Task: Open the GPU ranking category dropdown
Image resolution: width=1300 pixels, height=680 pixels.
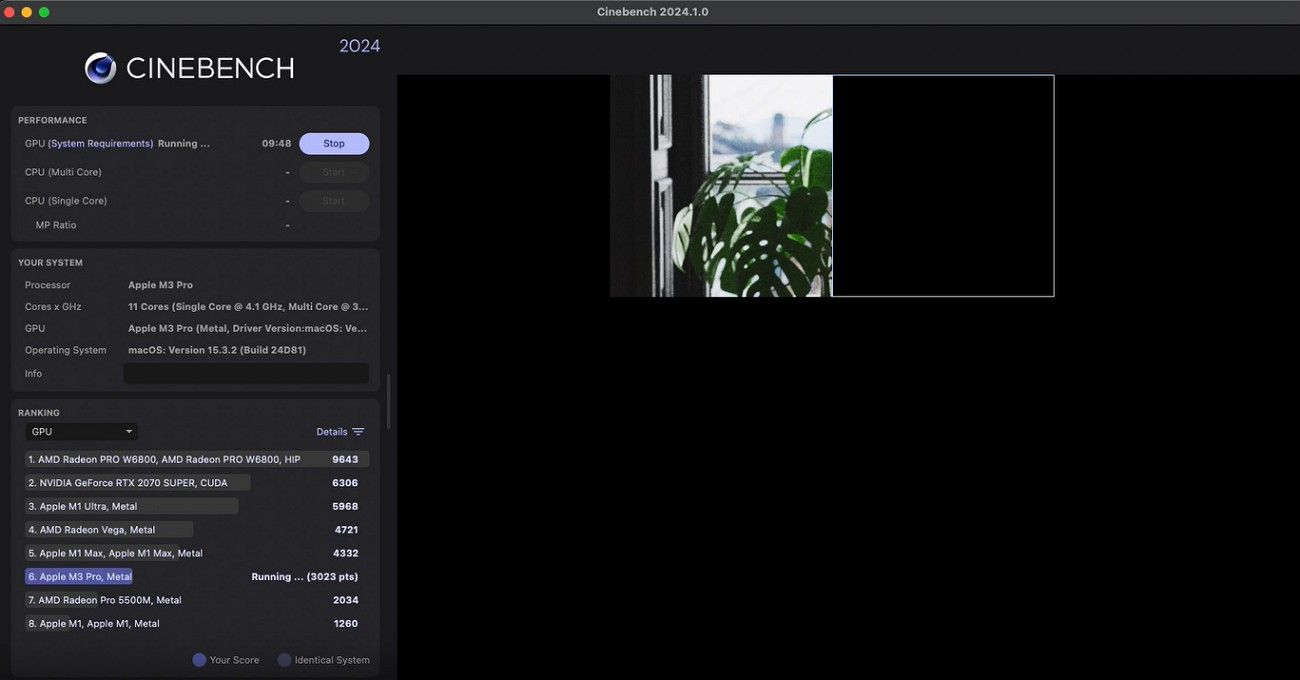Action: click(x=81, y=432)
